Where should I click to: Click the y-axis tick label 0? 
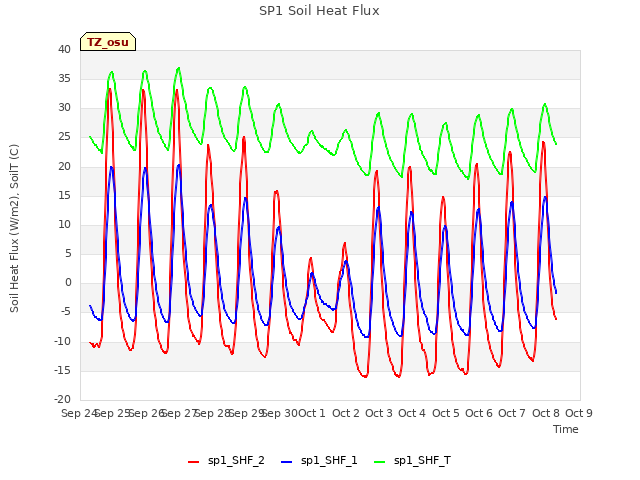(x=68, y=282)
